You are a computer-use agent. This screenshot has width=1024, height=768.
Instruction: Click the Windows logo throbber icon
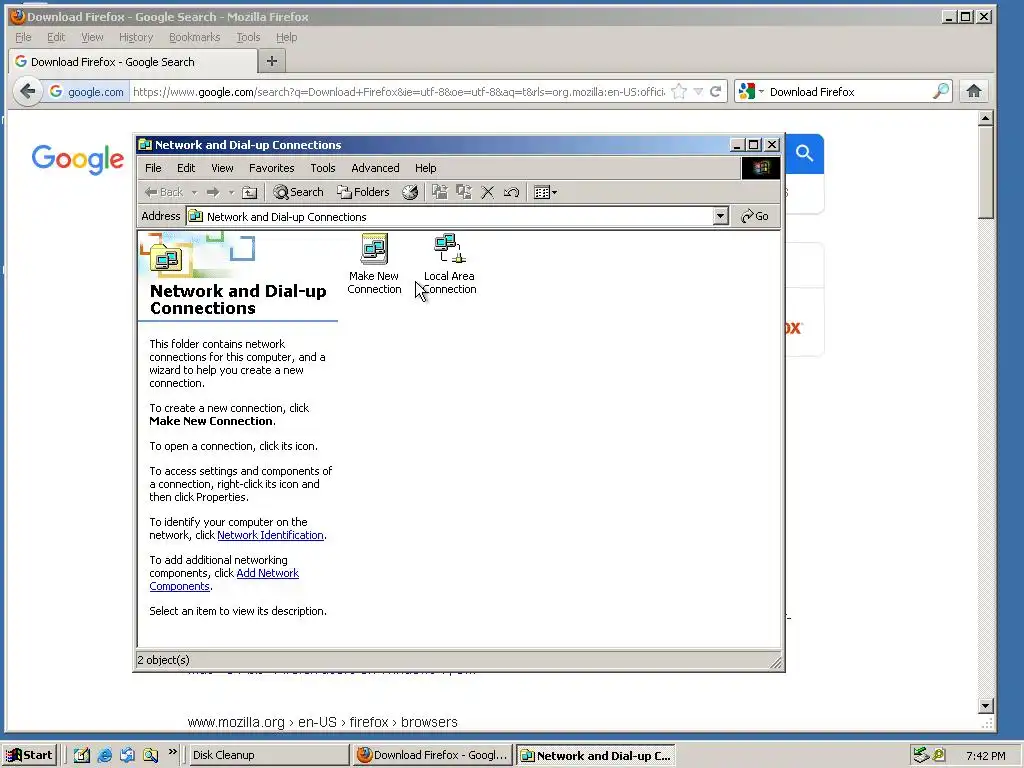point(761,168)
